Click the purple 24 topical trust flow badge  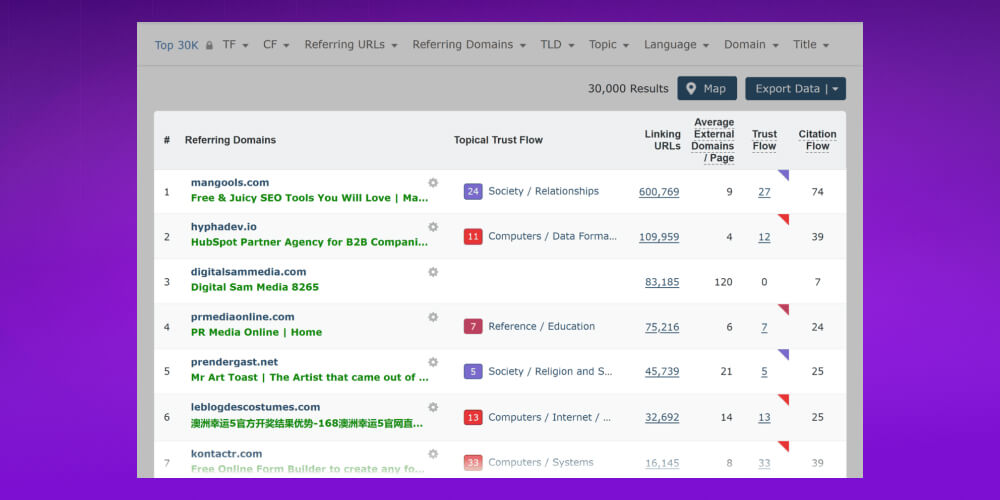click(x=473, y=191)
